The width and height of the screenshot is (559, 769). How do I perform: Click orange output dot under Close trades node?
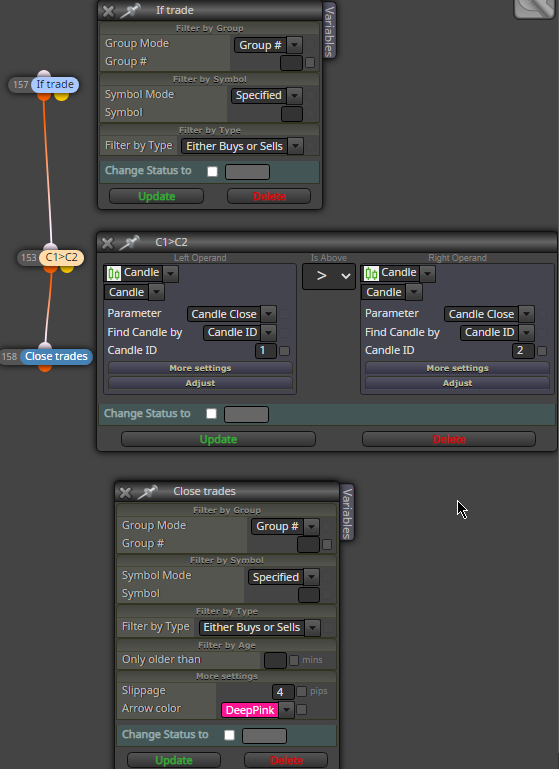coord(45,367)
